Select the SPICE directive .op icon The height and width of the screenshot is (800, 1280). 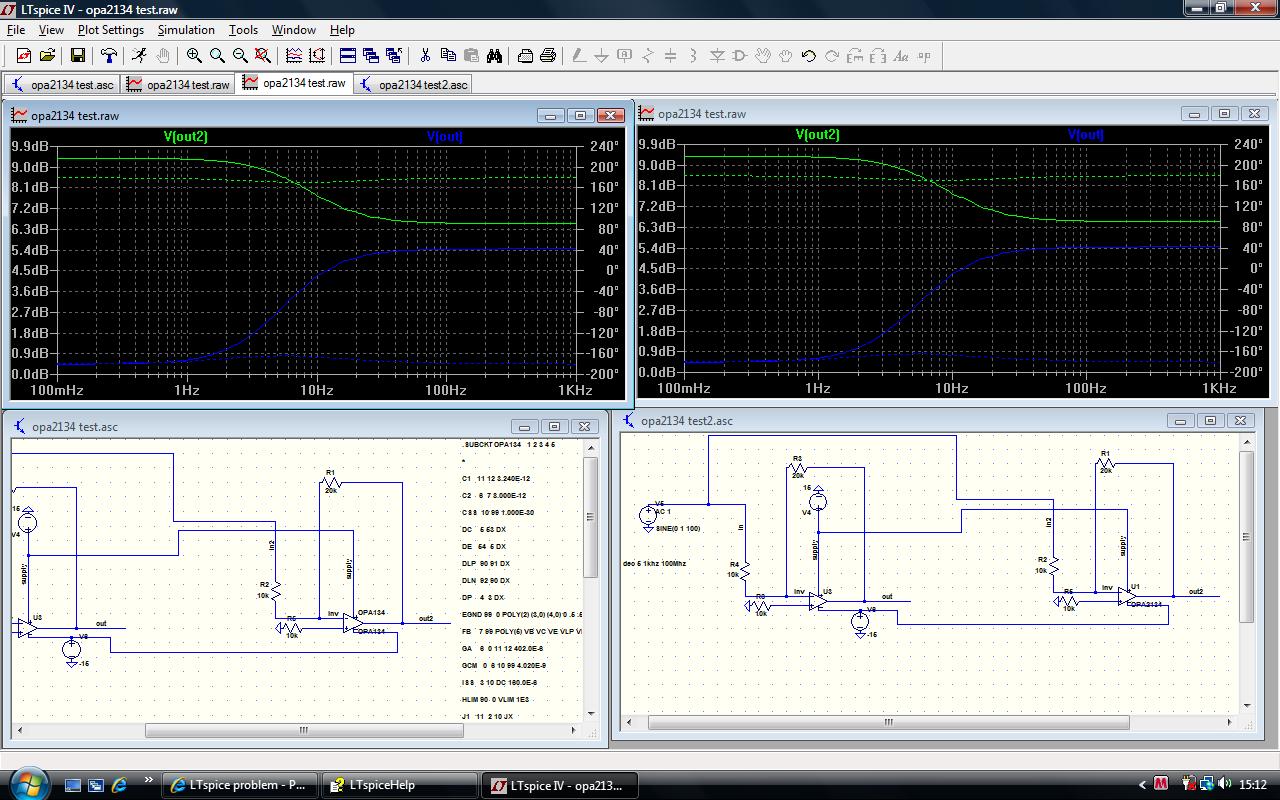point(924,56)
